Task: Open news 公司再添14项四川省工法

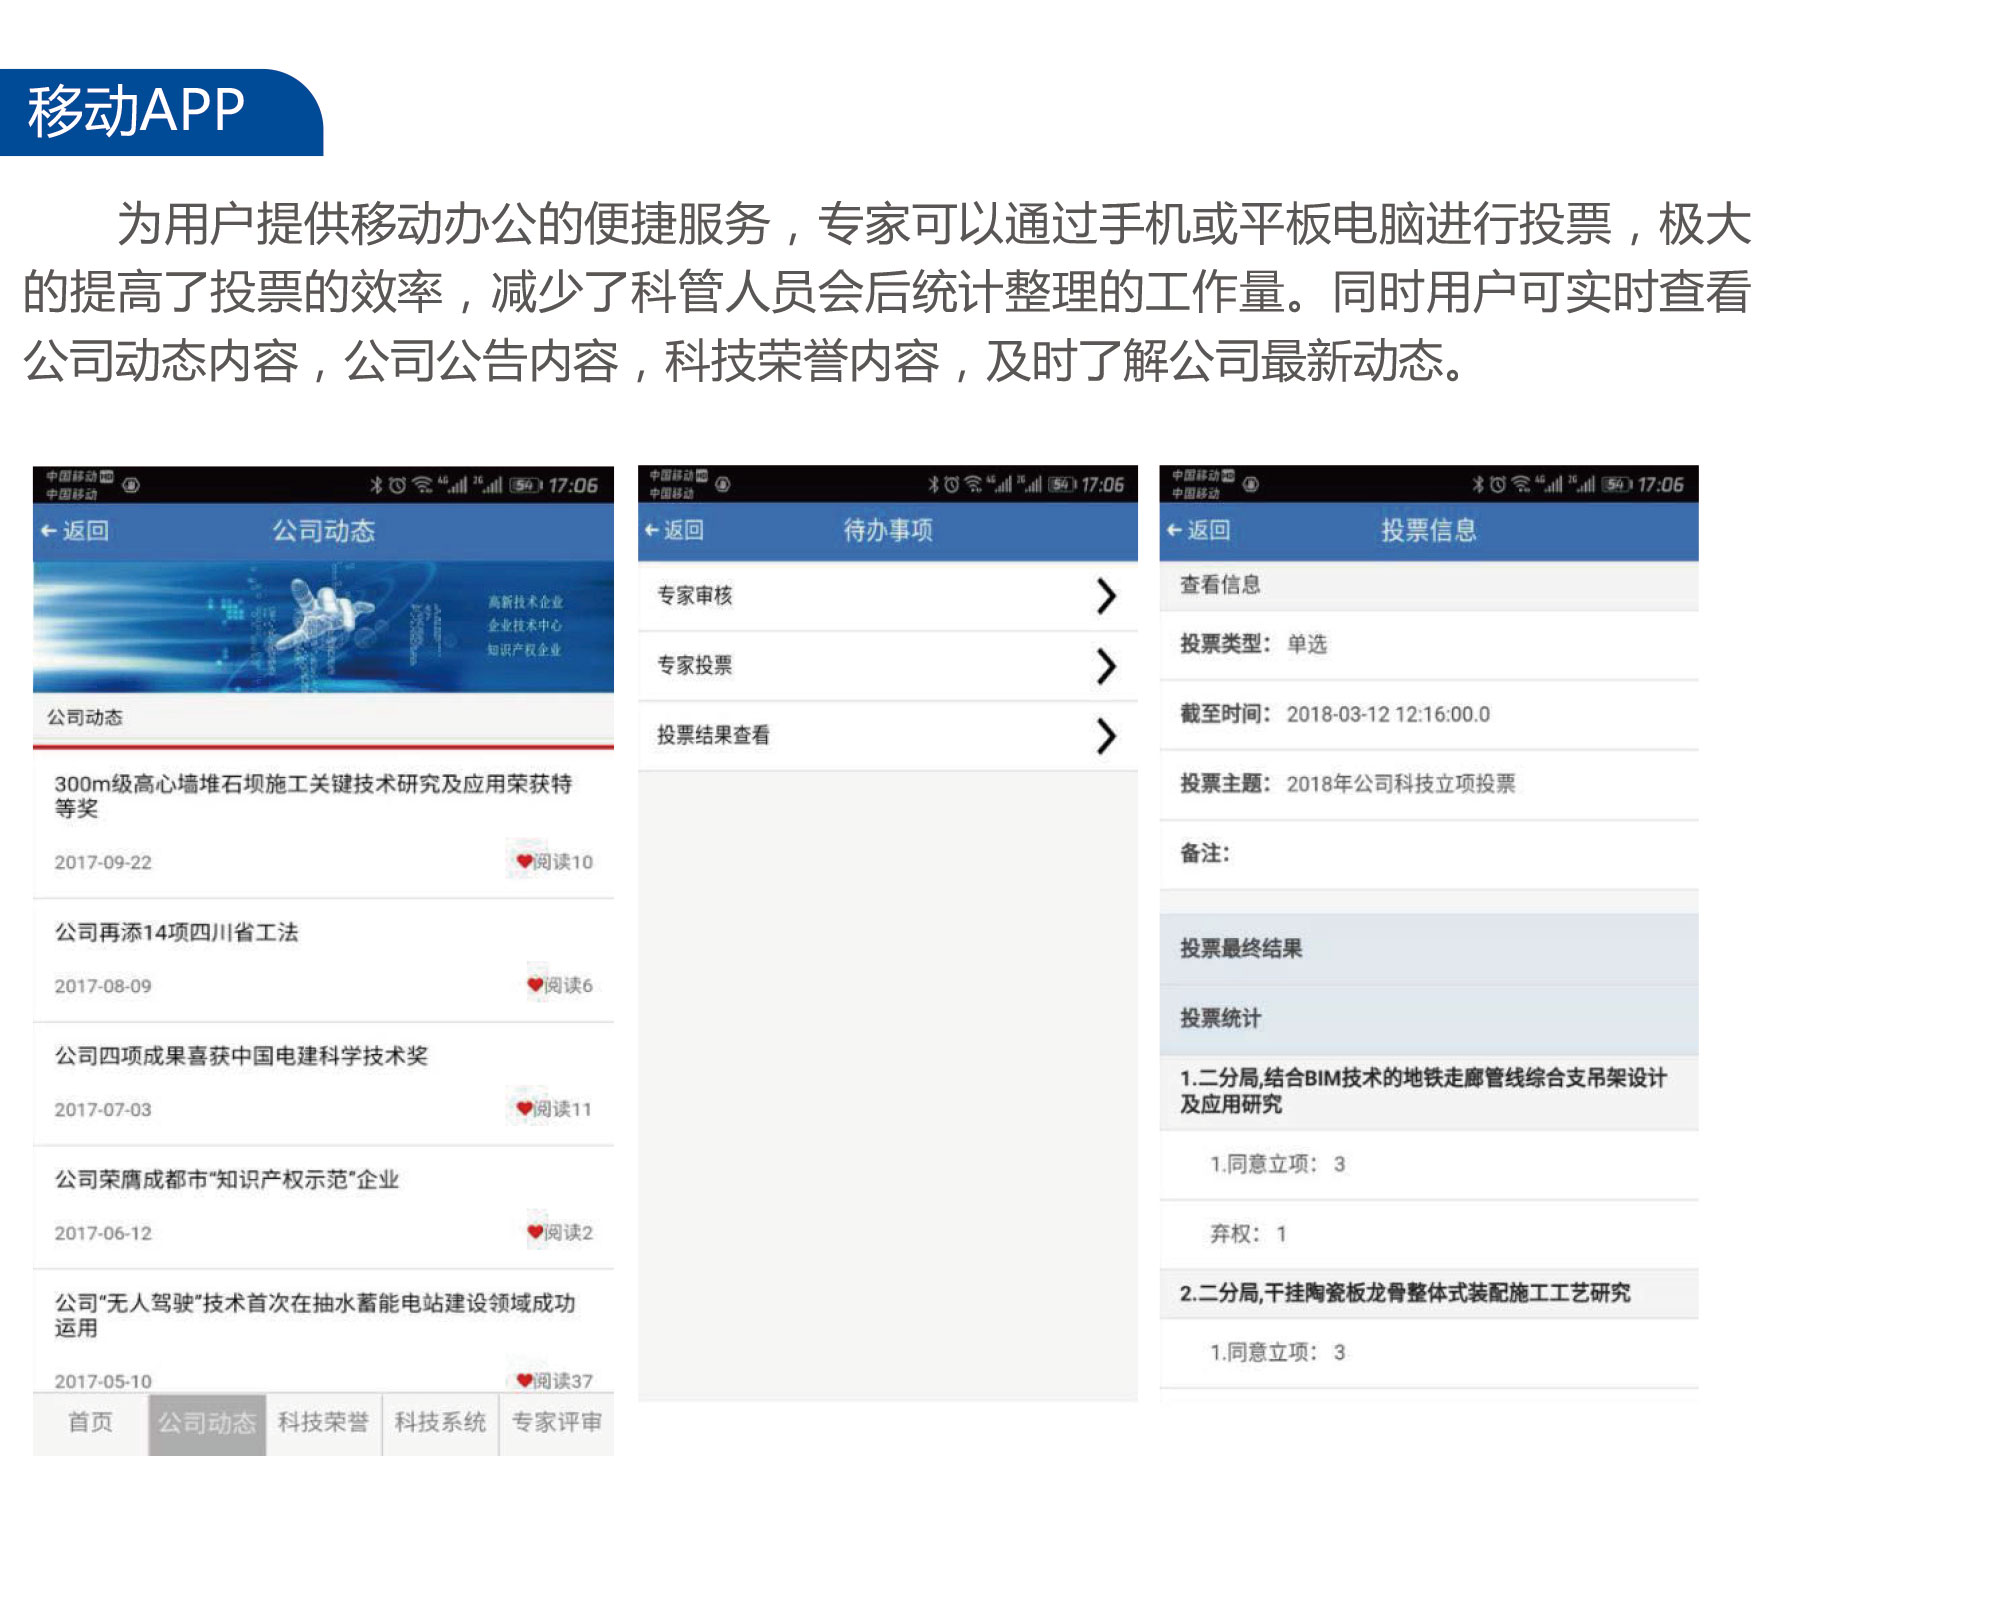Action: pyautogui.click(x=177, y=933)
